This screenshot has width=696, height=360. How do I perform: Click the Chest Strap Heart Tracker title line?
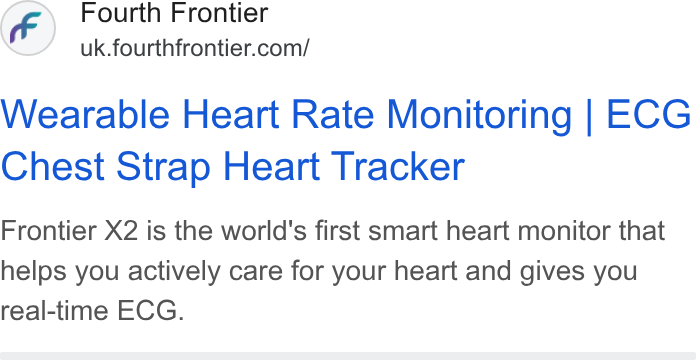233,166
